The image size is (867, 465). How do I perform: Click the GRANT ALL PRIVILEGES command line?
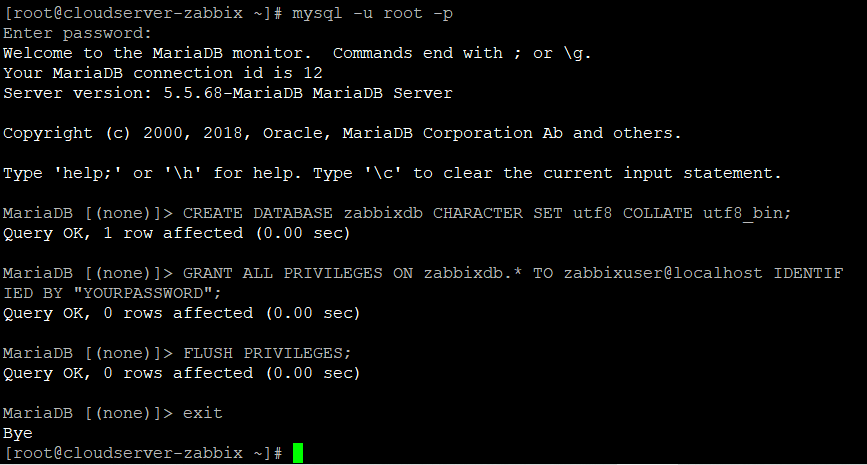423,283
